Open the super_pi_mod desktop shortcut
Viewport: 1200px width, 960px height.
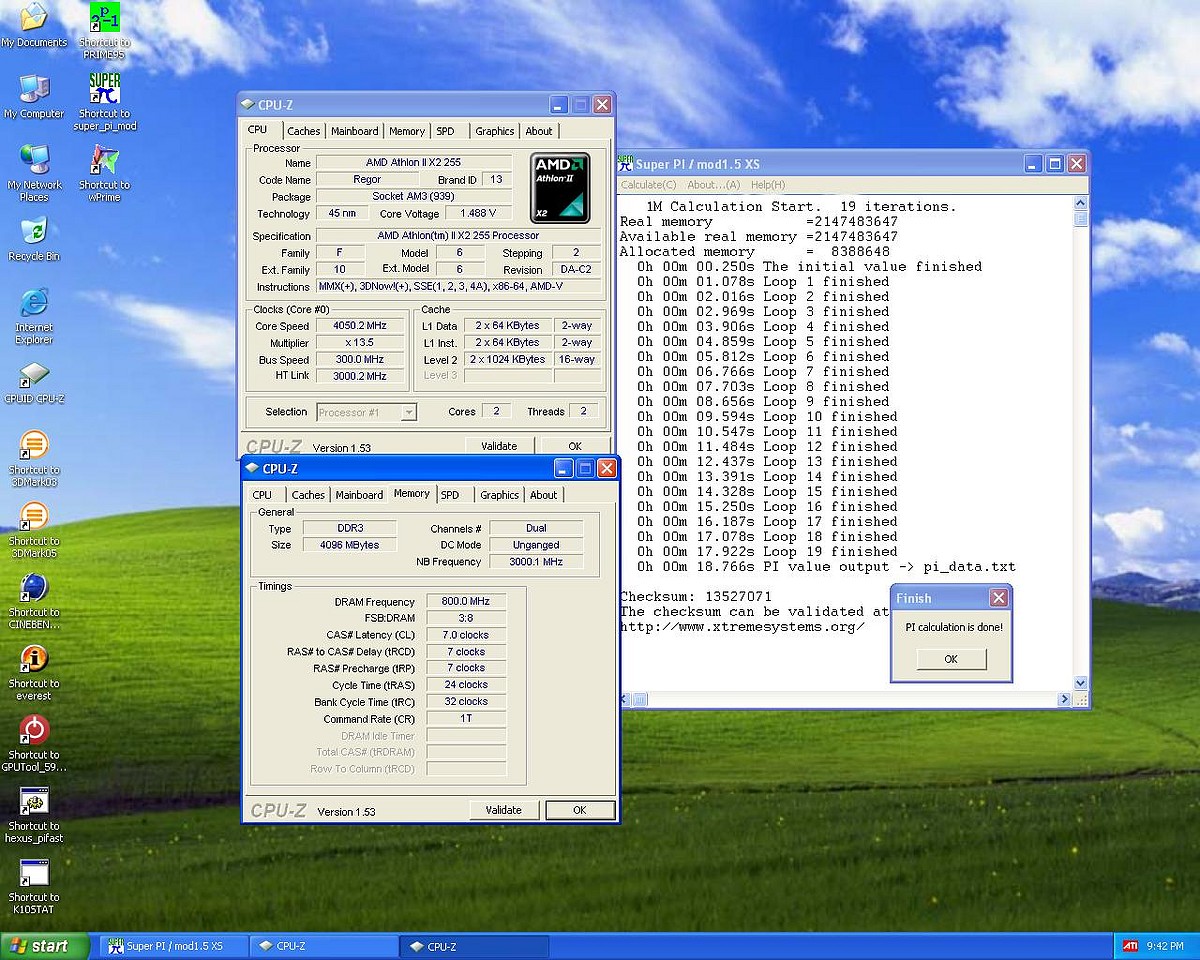tap(104, 89)
